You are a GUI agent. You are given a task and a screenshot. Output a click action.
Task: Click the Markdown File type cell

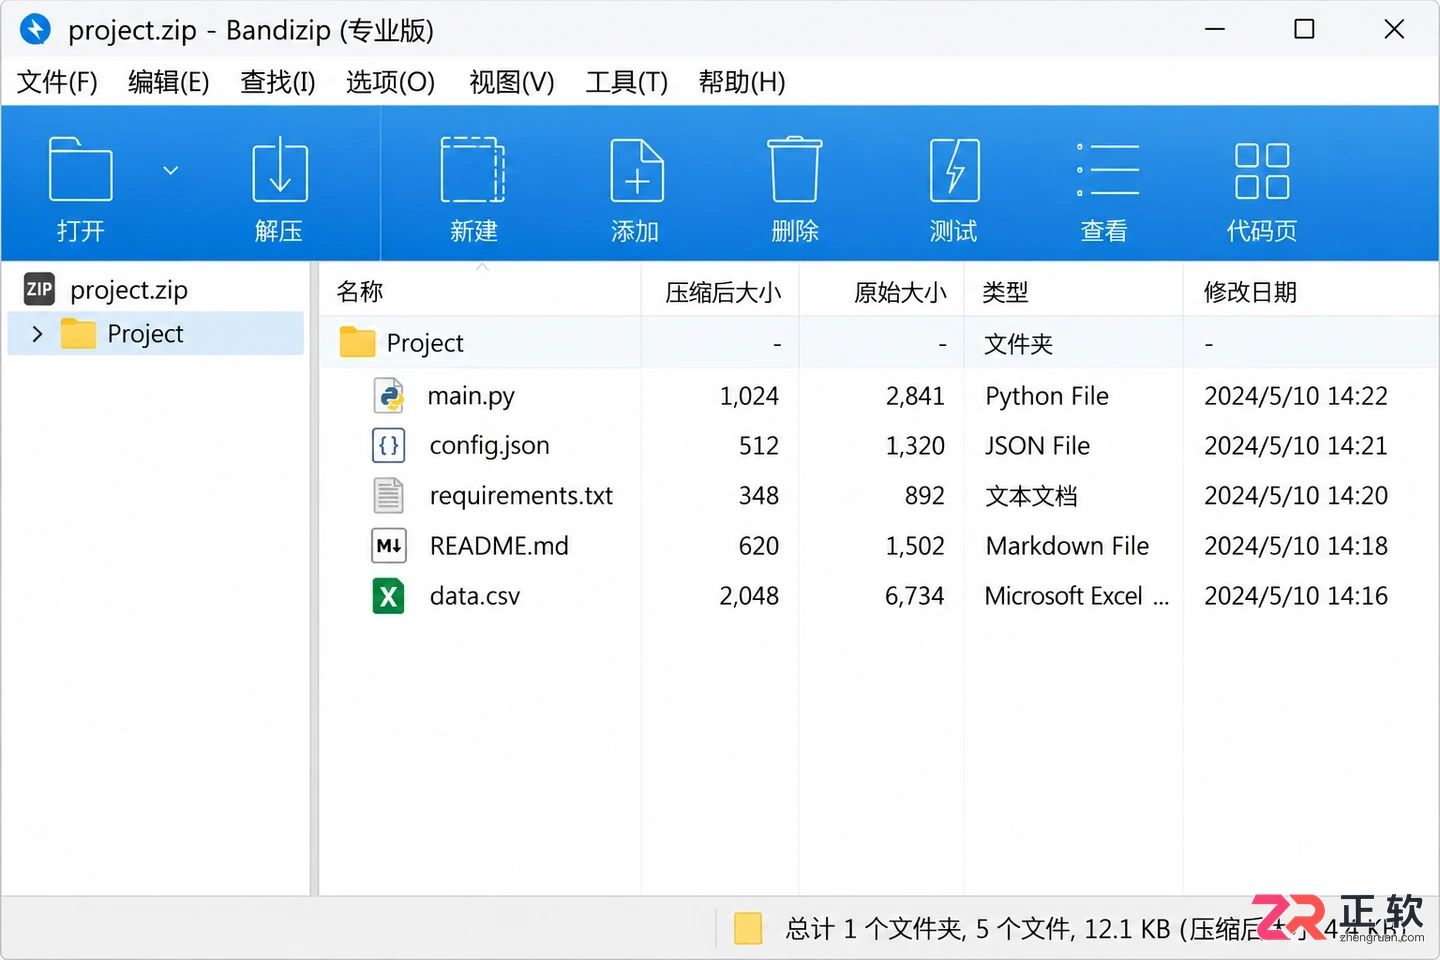(x=1067, y=546)
